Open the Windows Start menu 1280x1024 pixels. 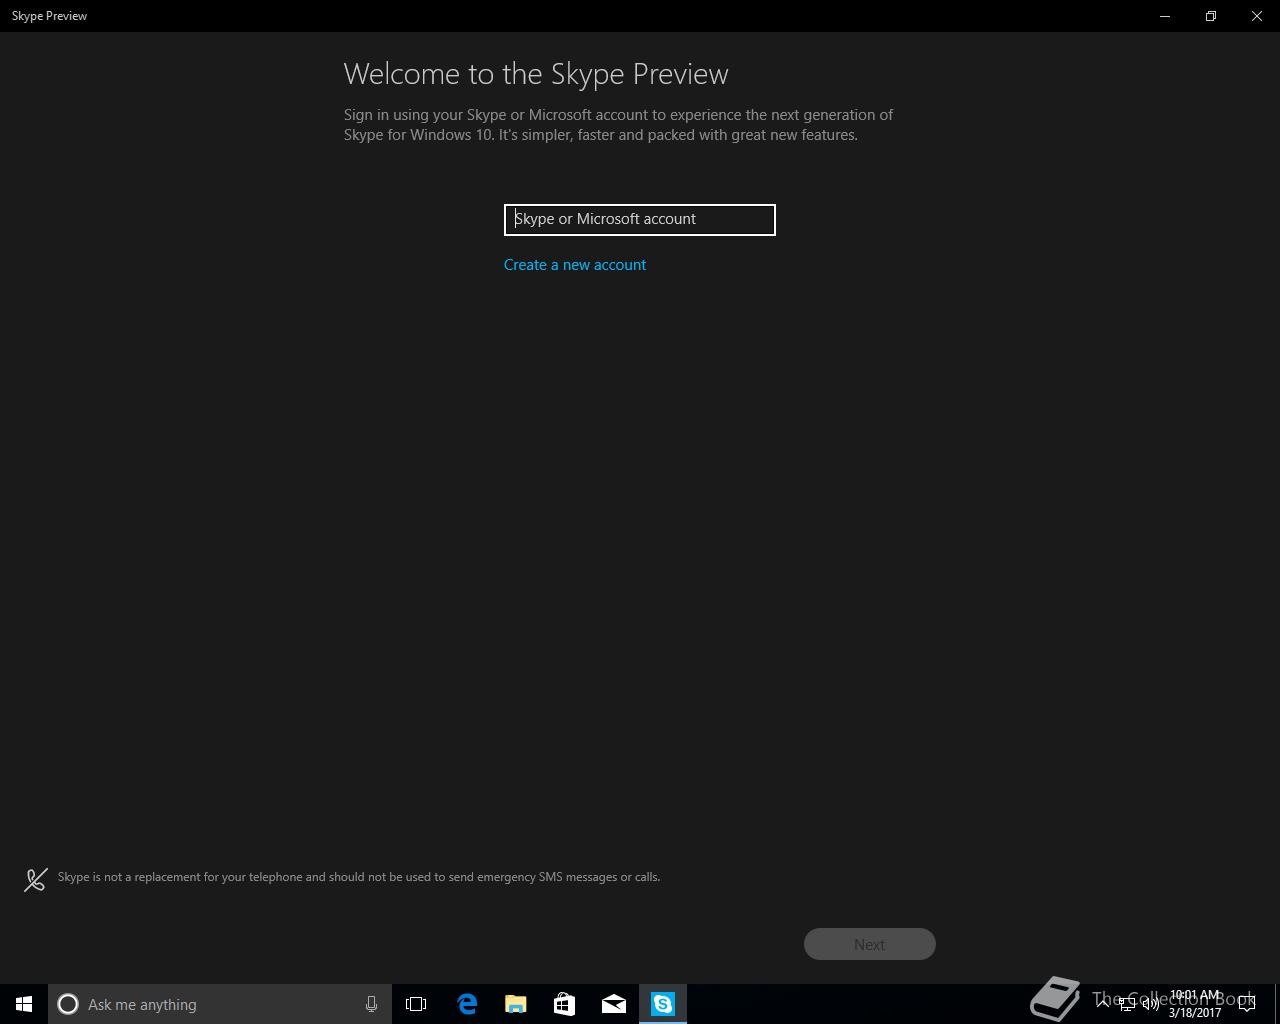[24, 1004]
